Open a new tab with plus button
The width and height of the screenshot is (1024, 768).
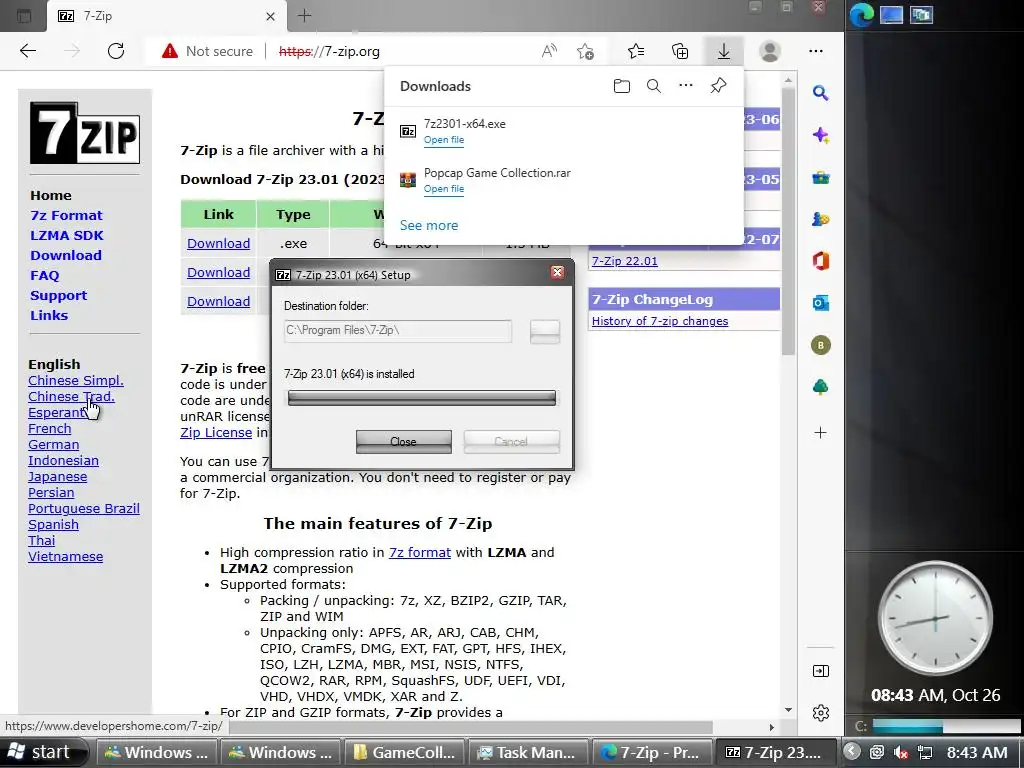point(304,16)
